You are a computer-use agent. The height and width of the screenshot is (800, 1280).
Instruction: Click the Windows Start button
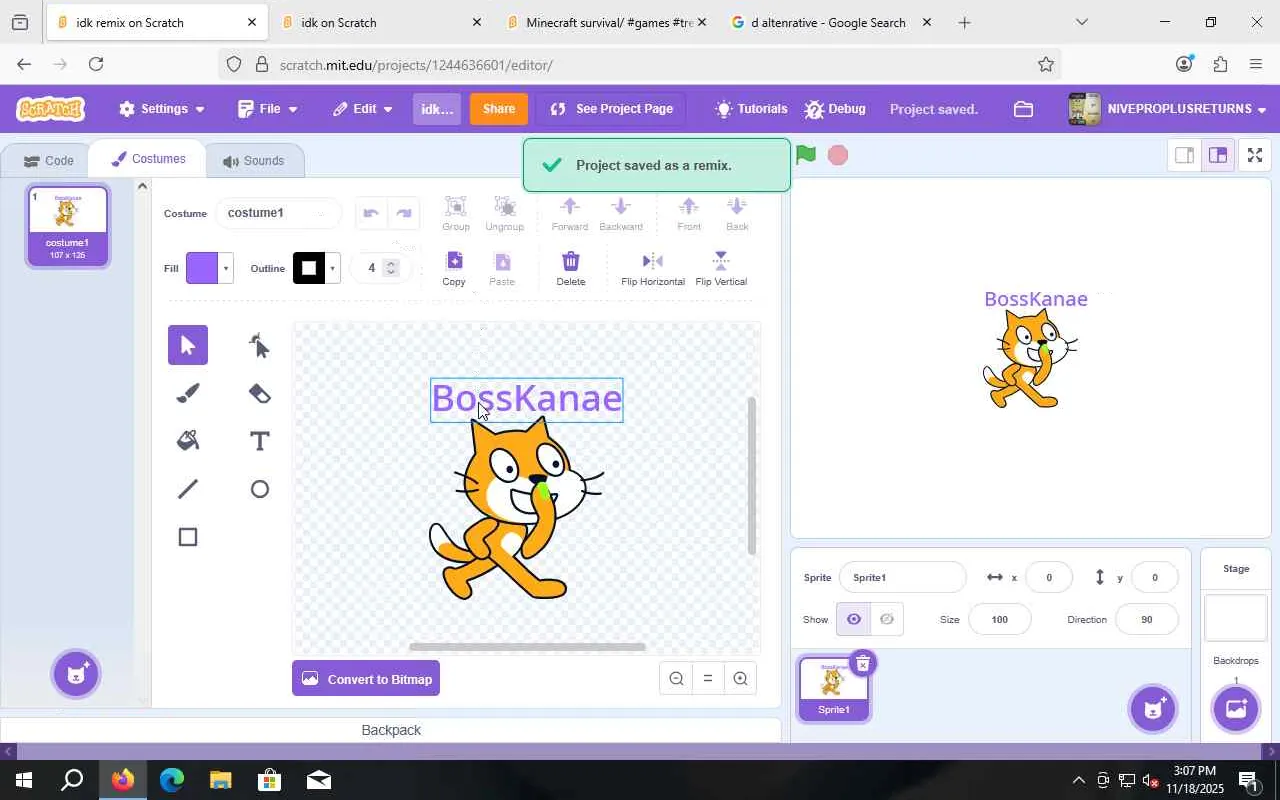[x=23, y=780]
